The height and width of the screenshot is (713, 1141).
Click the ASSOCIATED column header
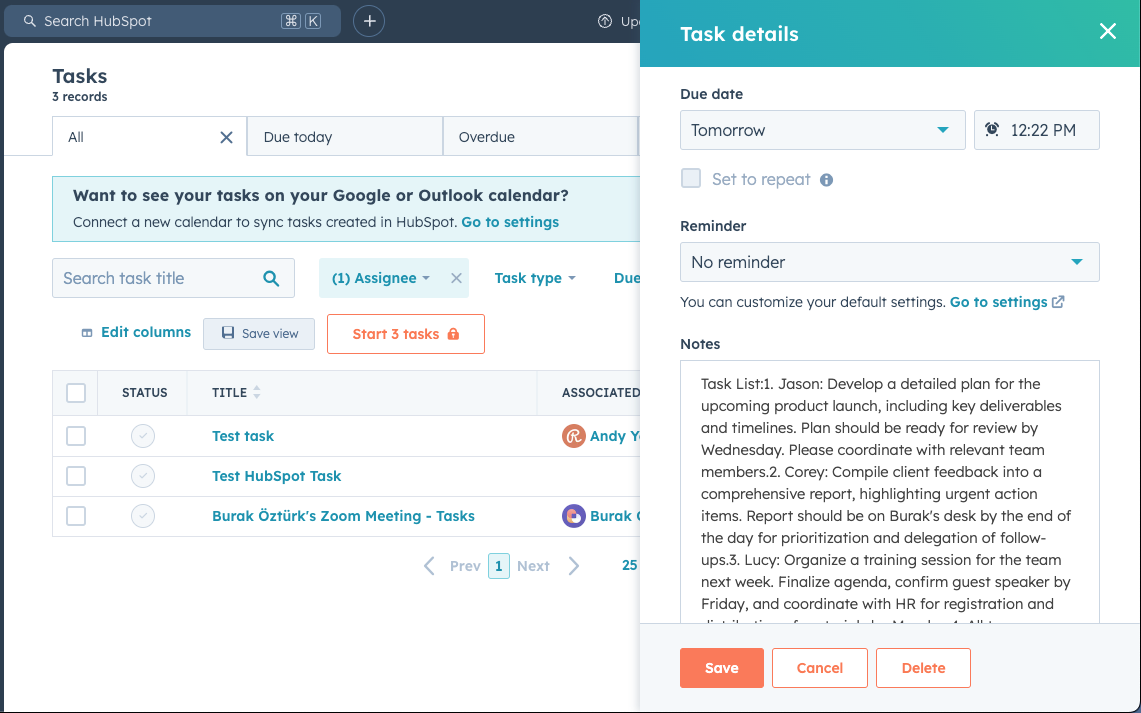600,392
